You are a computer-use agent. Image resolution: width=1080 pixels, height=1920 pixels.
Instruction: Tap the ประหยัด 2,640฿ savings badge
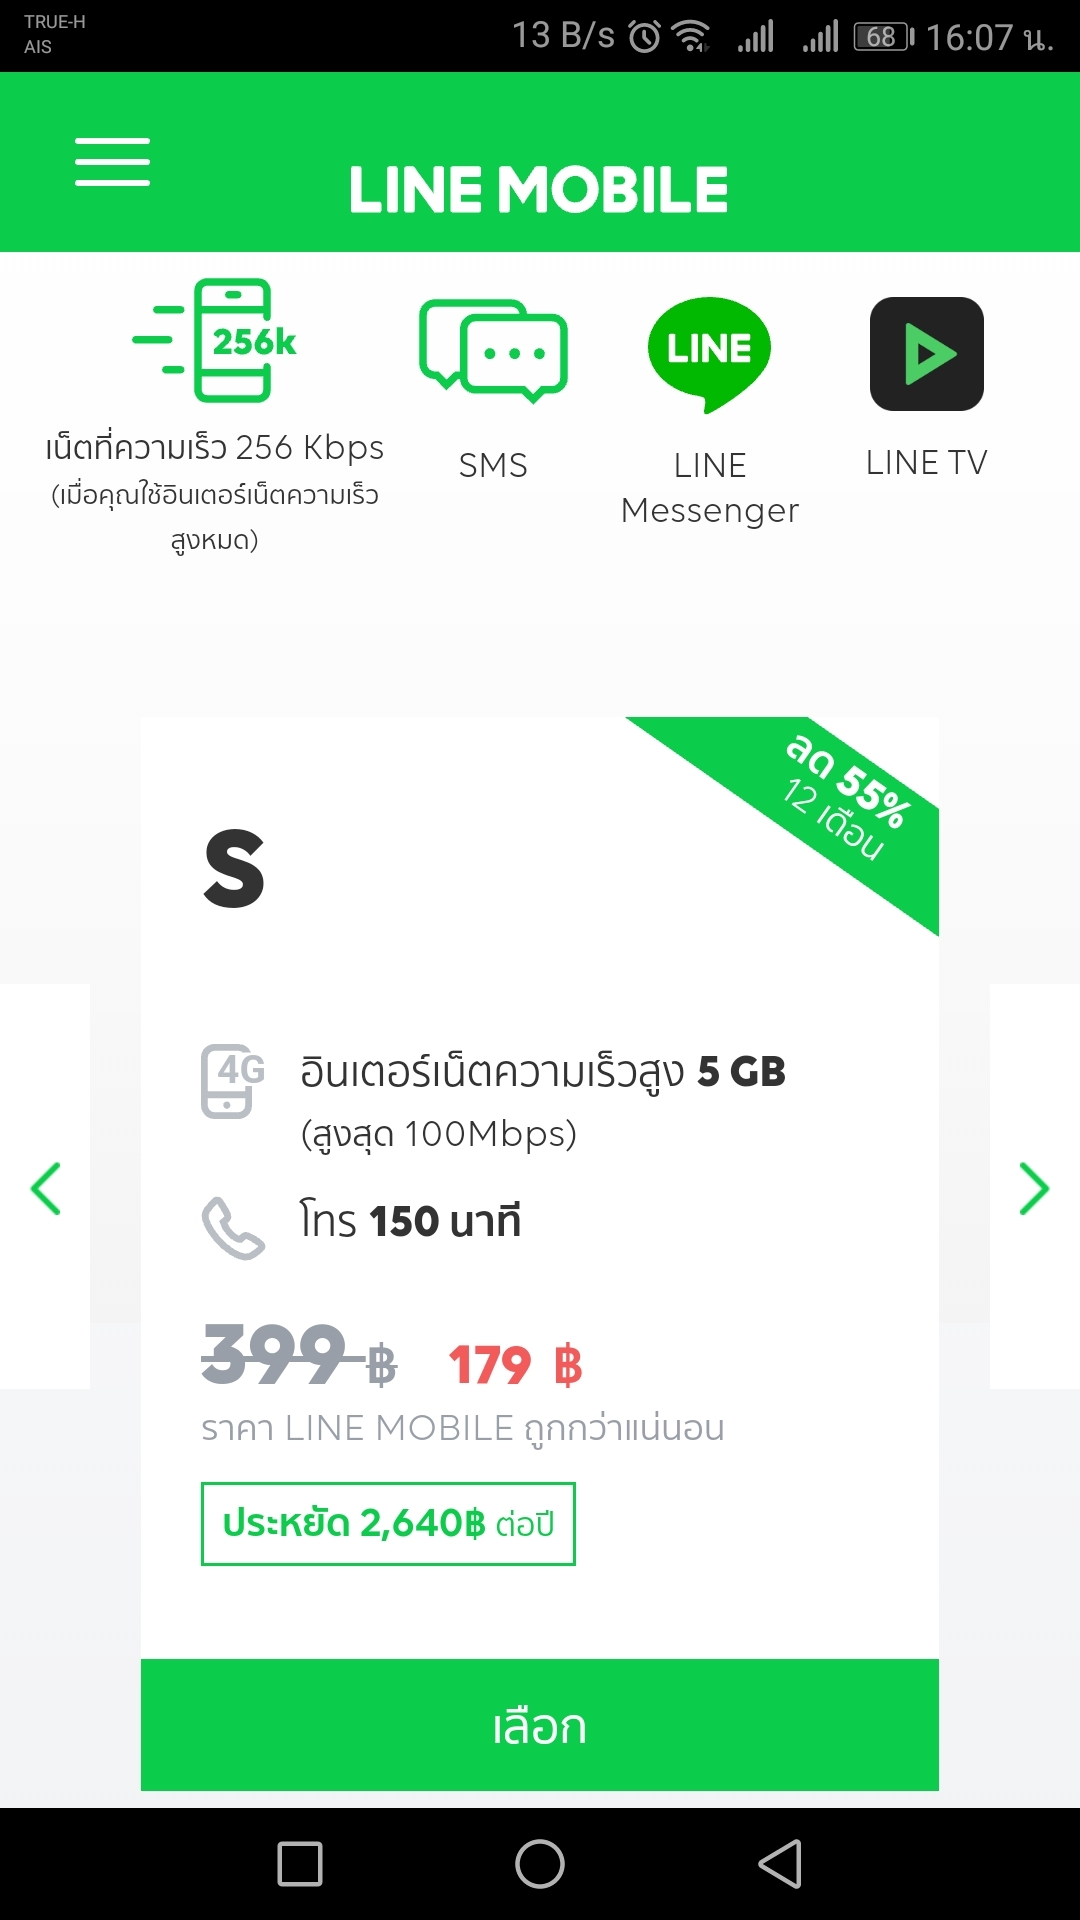coord(388,1524)
